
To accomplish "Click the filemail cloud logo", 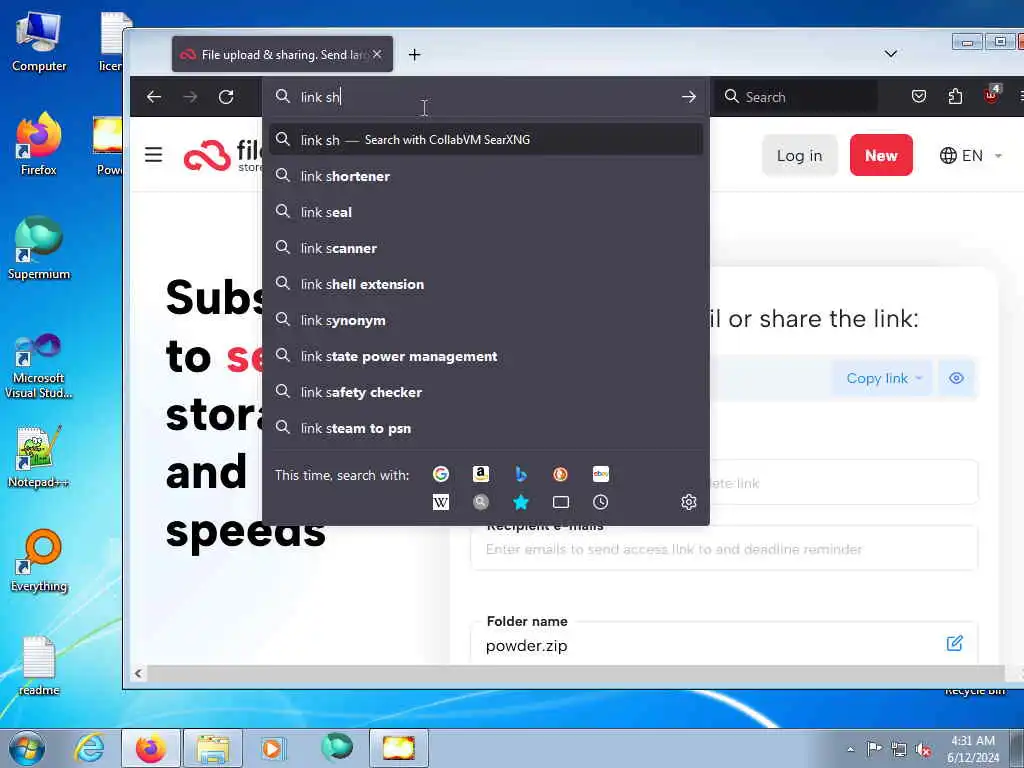I will (x=208, y=155).
